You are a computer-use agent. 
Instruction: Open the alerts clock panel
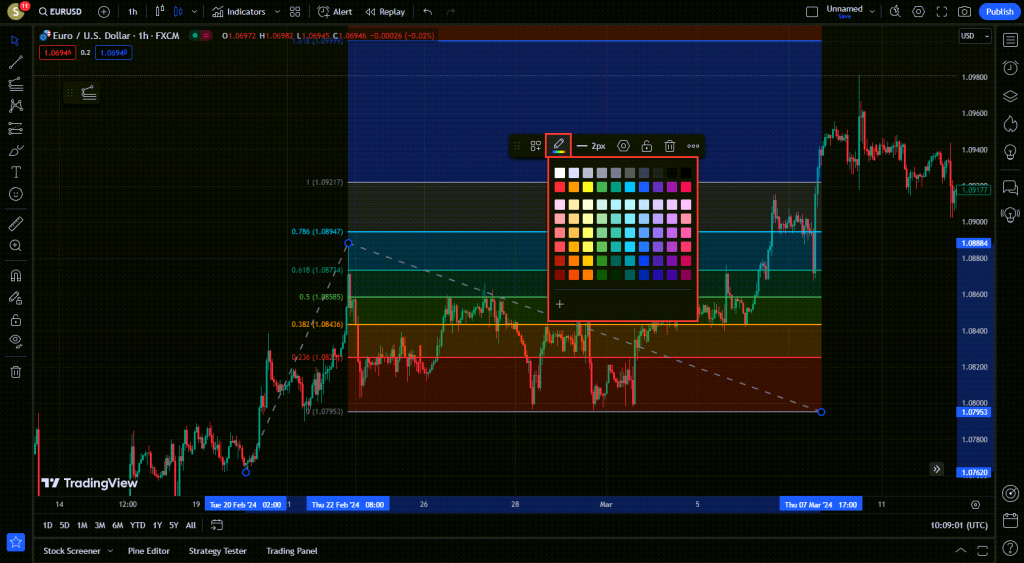1010,67
